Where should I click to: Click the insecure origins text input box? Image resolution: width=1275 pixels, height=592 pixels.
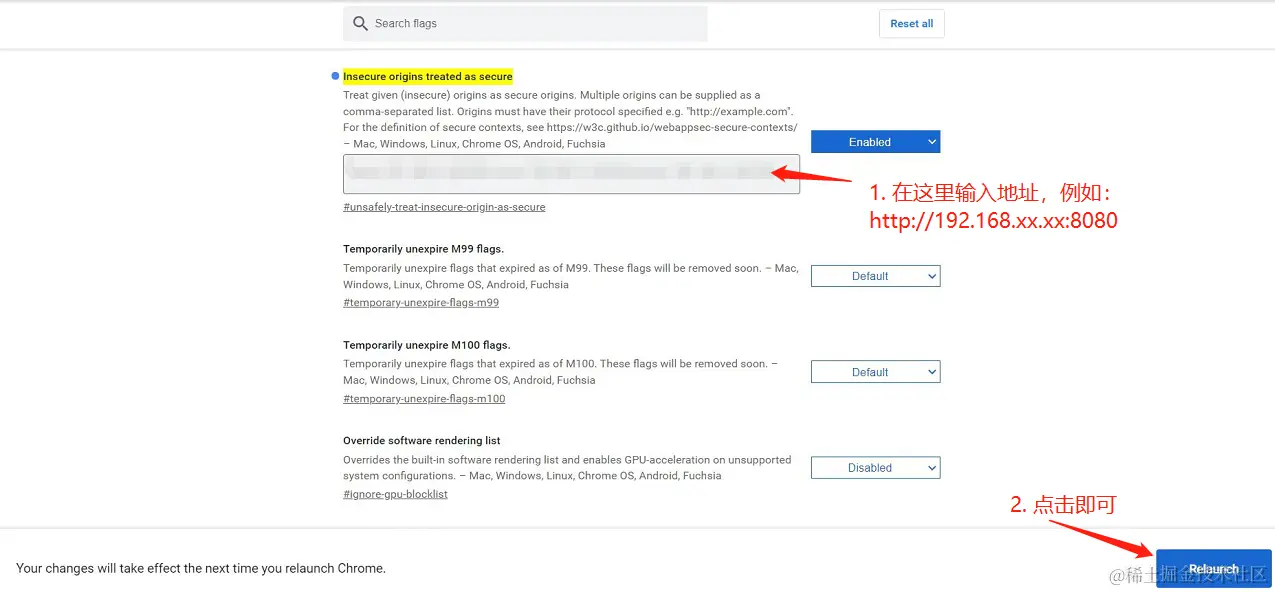[570, 174]
